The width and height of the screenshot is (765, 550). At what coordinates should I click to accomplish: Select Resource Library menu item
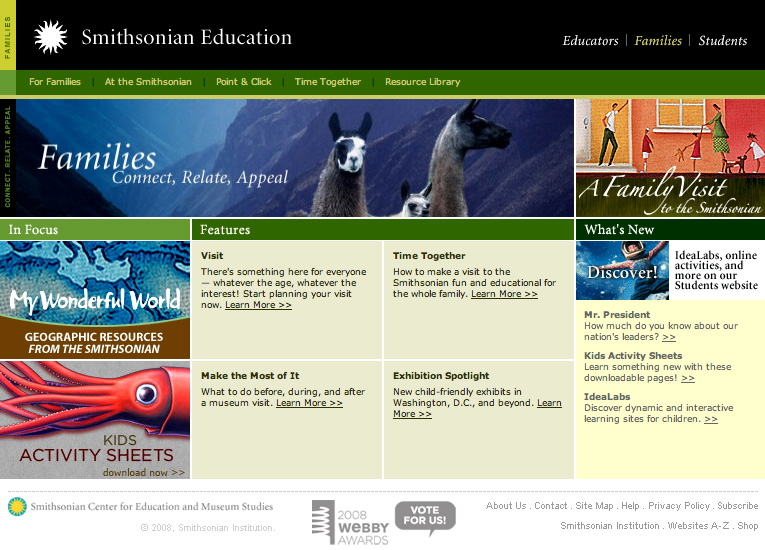[423, 82]
